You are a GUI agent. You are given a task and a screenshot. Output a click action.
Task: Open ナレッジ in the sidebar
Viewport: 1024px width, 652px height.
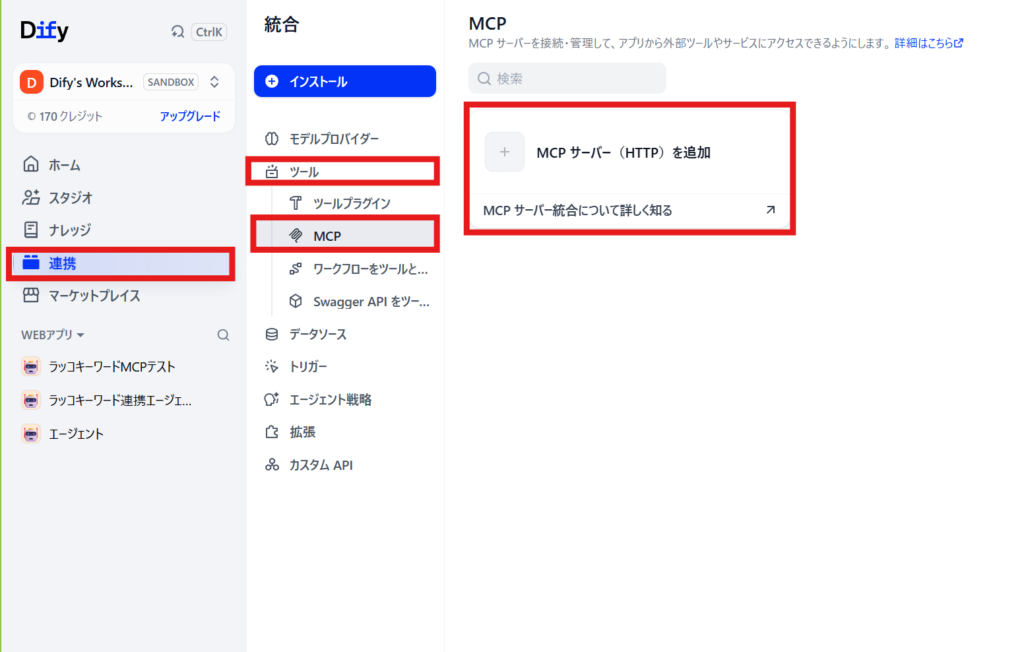pyautogui.click(x=123, y=230)
